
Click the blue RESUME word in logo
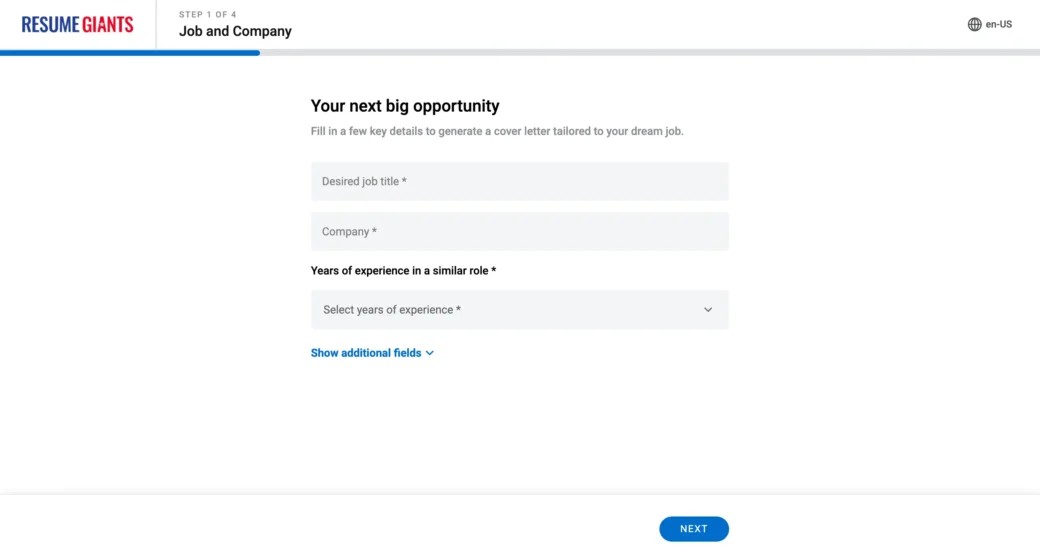coord(50,25)
